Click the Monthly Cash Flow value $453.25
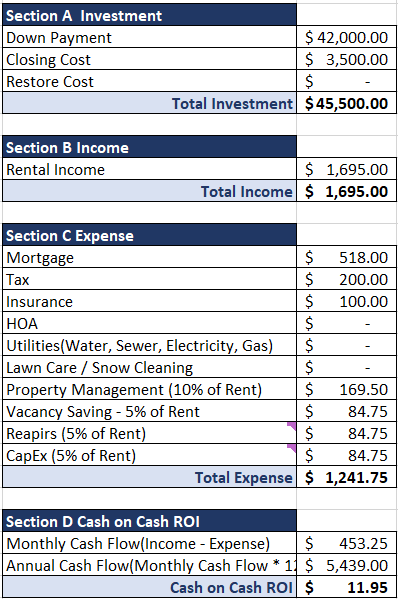This screenshot has width=398, height=599. coord(346,543)
